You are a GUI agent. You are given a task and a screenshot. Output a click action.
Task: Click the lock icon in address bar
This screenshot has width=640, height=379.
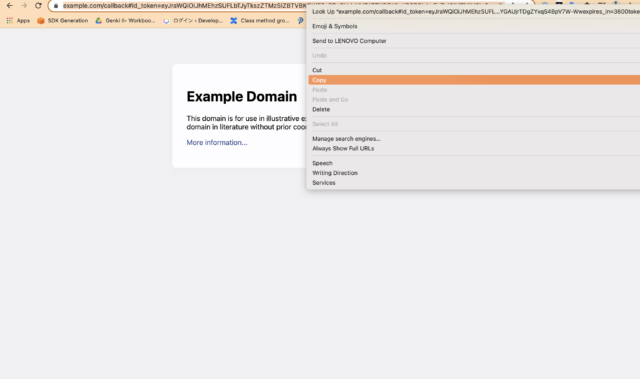click(56, 6)
